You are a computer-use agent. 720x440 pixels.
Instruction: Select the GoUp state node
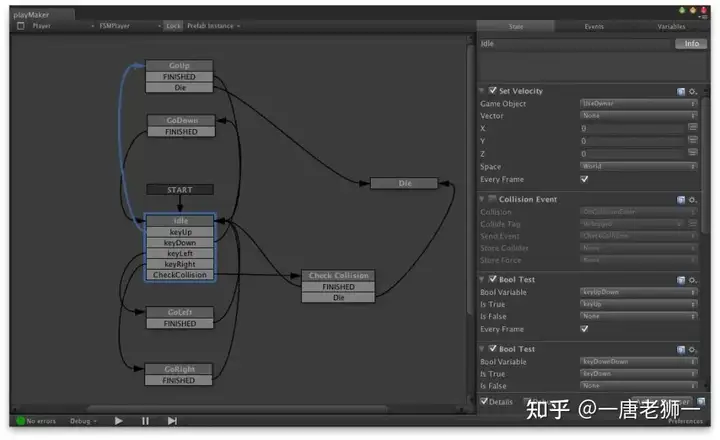(179, 66)
